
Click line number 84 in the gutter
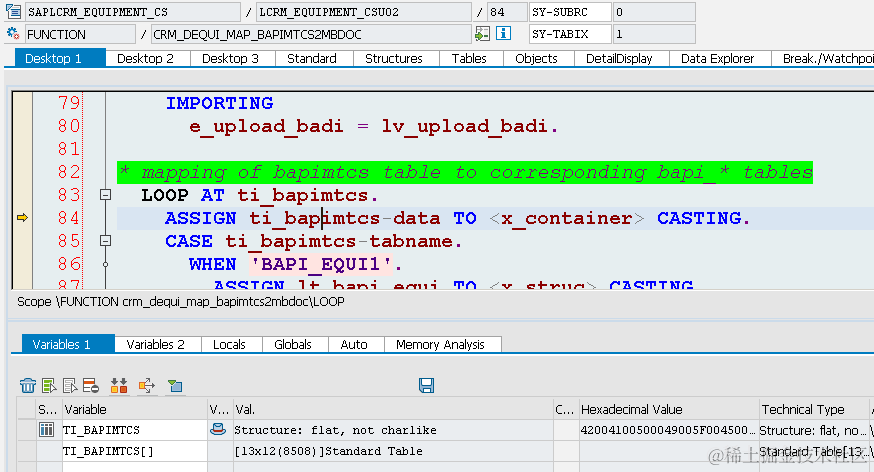pos(69,217)
